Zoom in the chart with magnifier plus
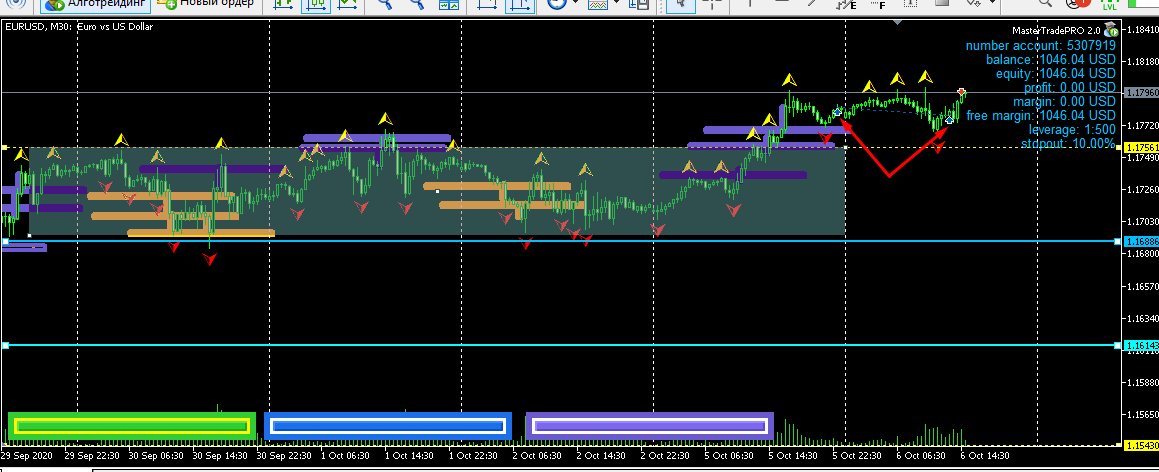1159x472 pixels. pos(384,4)
